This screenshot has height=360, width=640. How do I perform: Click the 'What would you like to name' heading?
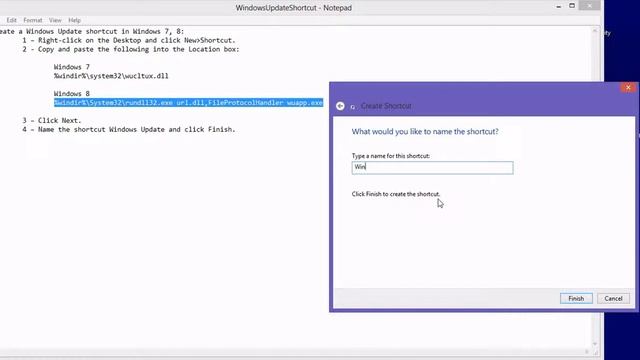pyautogui.click(x=425, y=131)
